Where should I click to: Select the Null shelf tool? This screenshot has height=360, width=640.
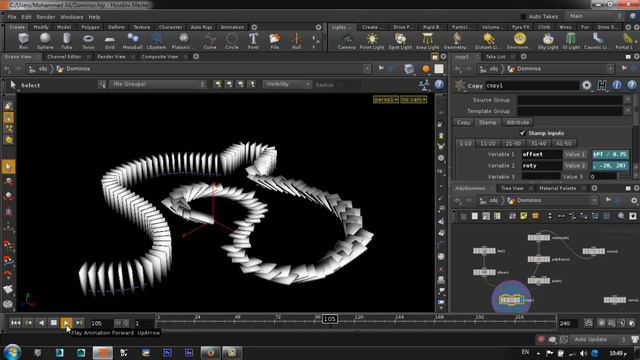coord(297,41)
